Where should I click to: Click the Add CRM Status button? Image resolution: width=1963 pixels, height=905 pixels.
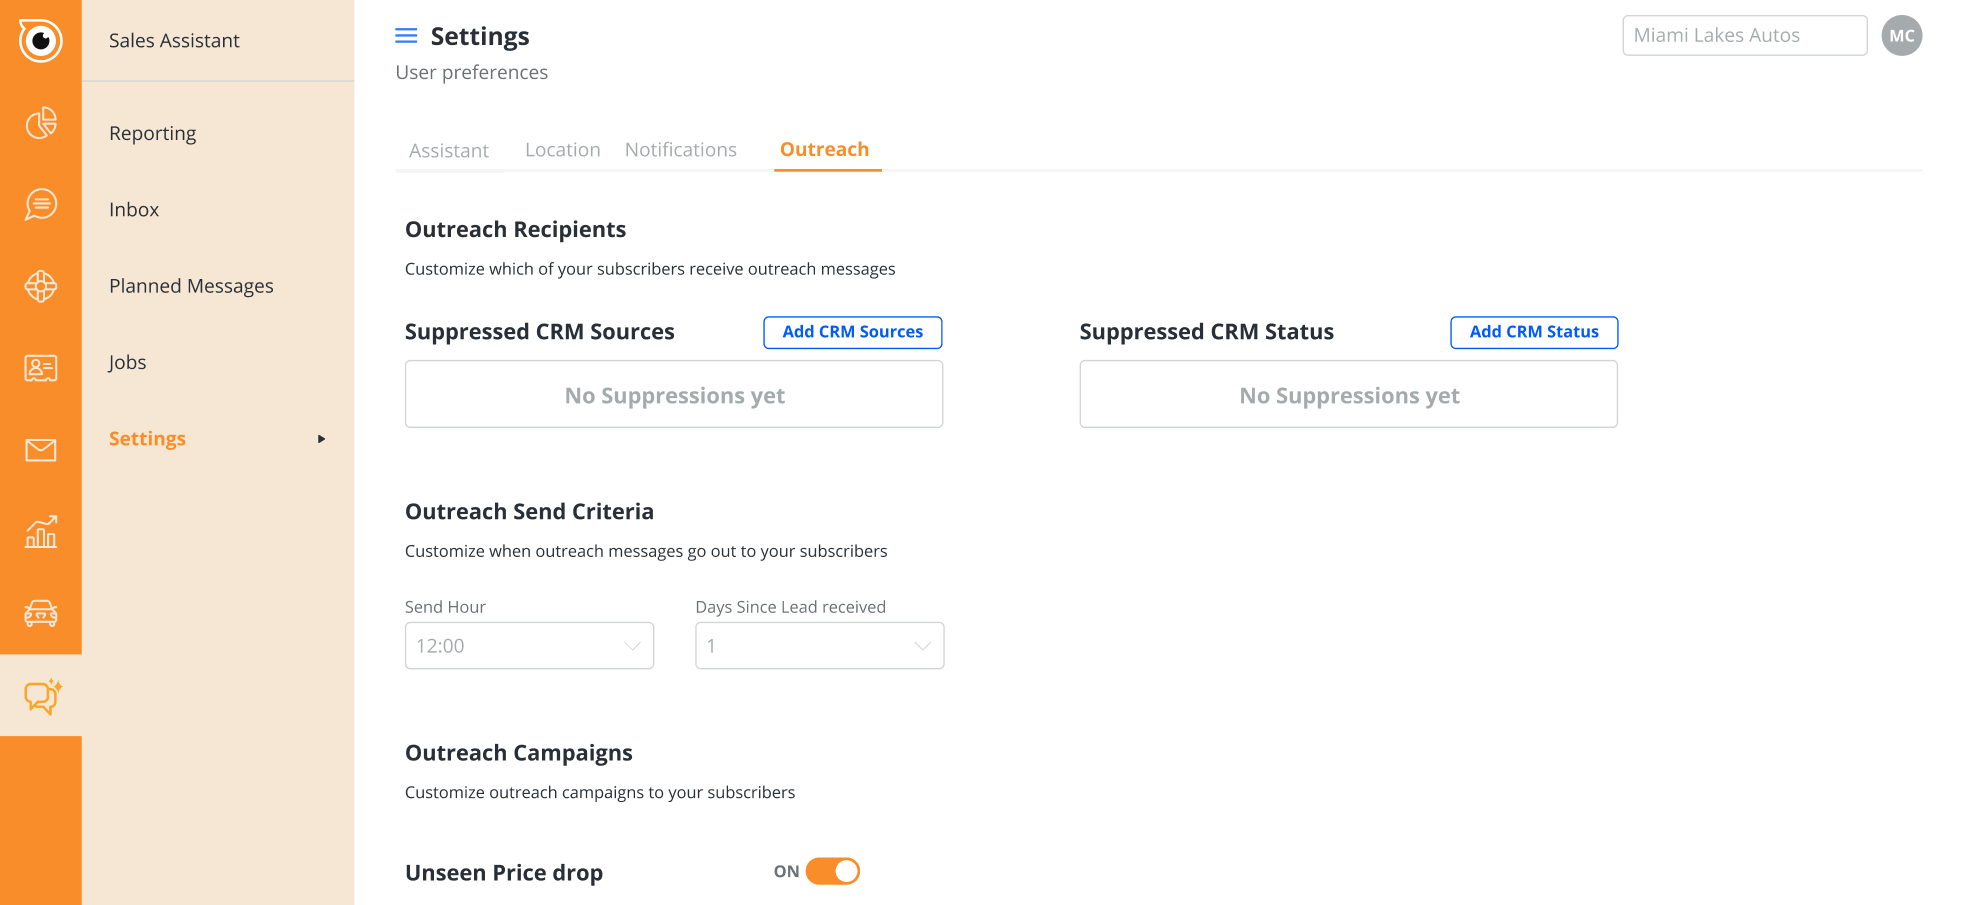click(1534, 332)
